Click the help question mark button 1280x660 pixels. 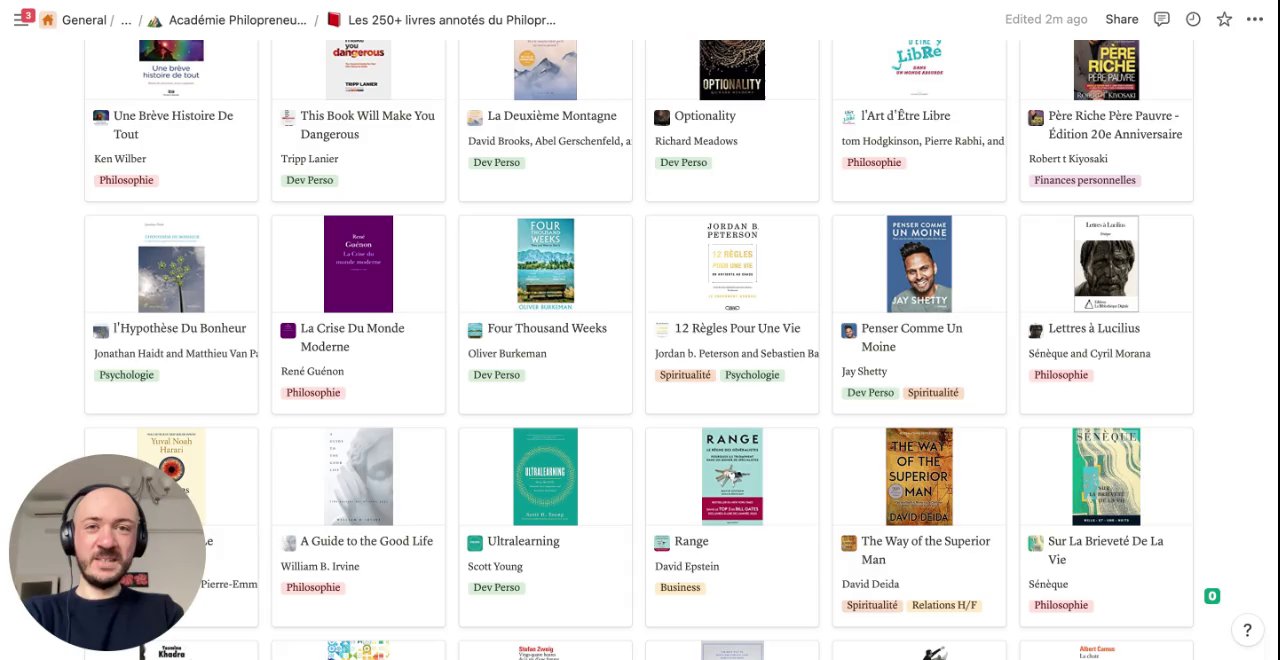tap(1247, 630)
